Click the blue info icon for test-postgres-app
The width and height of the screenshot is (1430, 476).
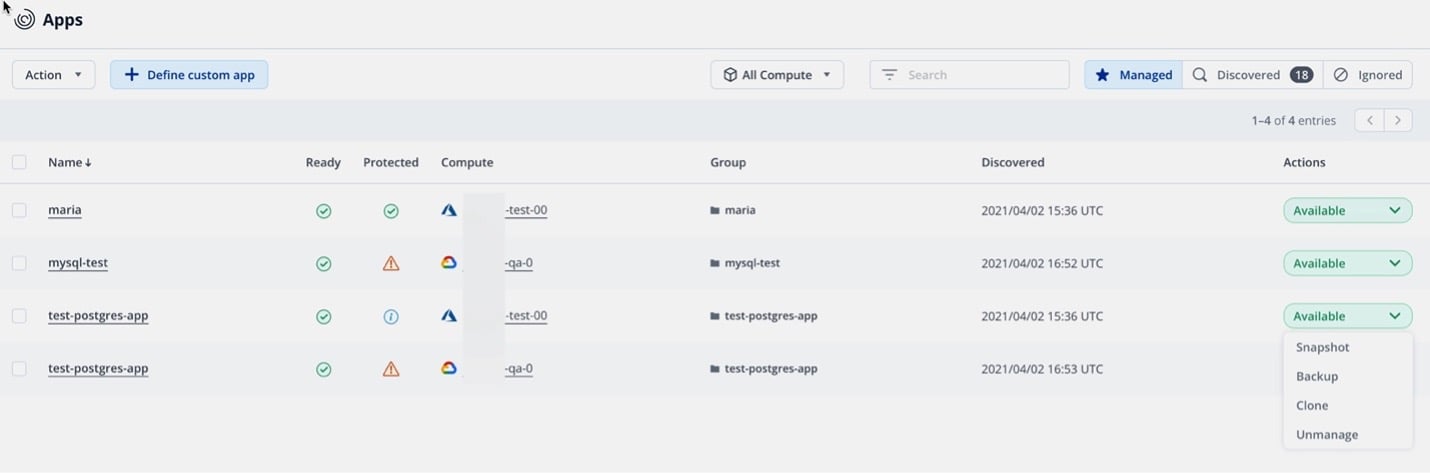(x=391, y=317)
